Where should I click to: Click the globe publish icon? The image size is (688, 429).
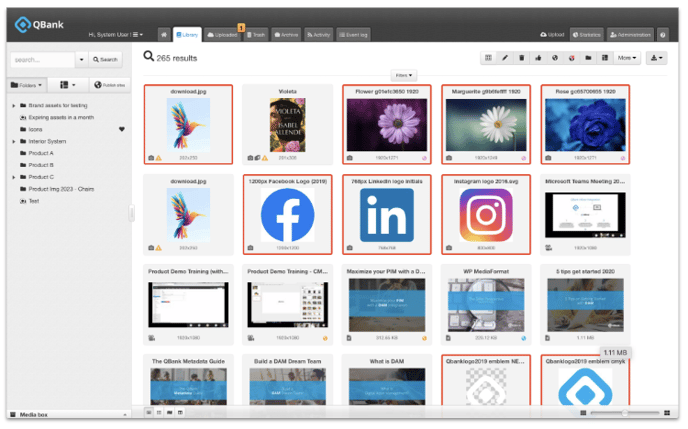point(555,58)
